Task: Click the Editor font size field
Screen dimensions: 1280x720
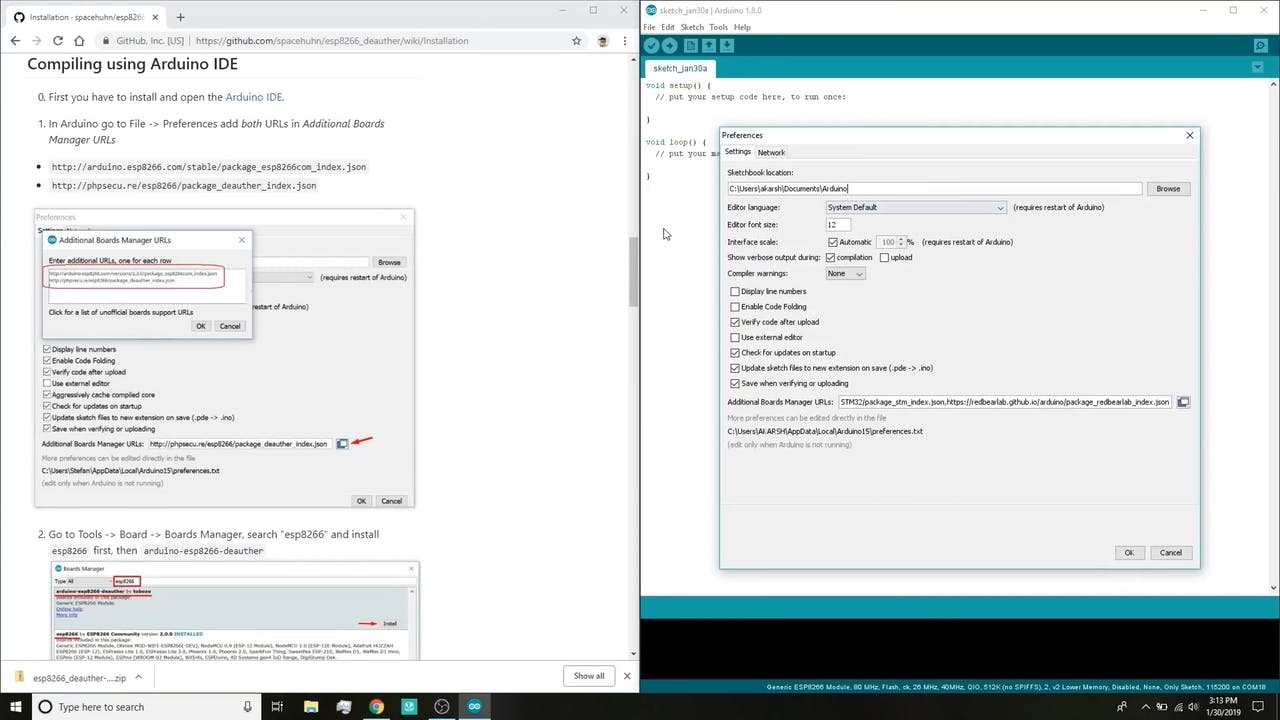Action: 838,224
